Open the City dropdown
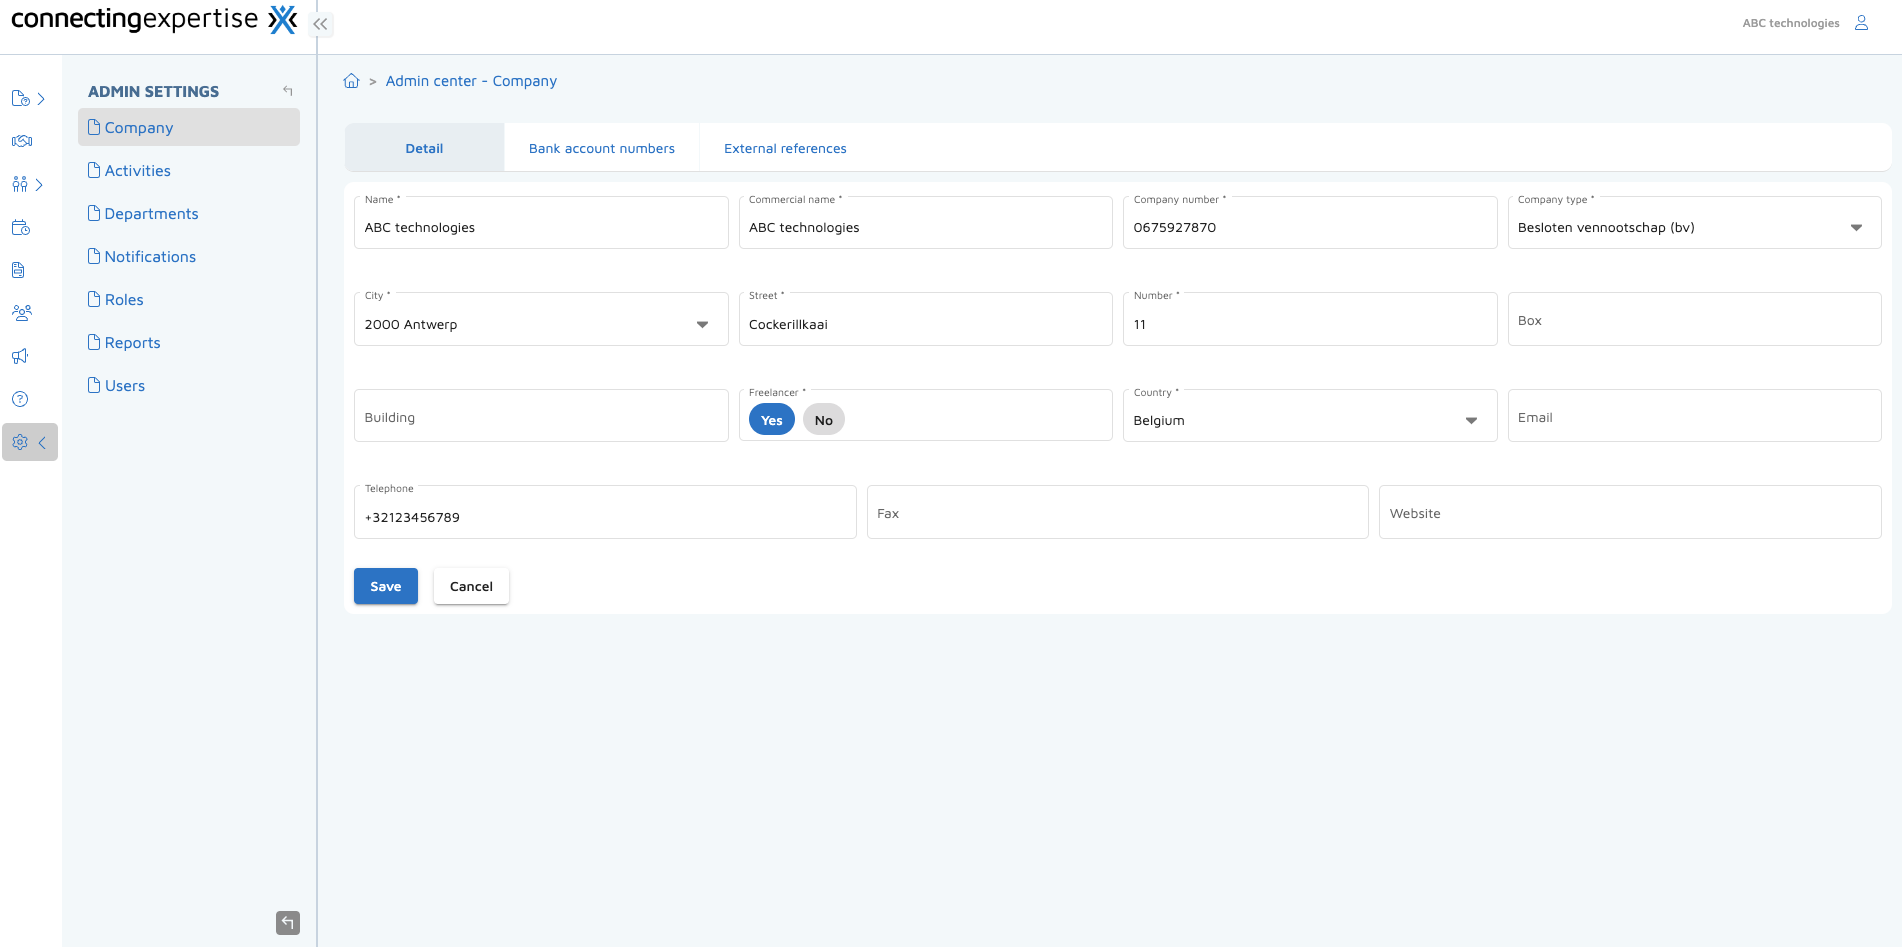Image resolution: width=1902 pixels, height=947 pixels. pyautogui.click(x=702, y=324)
